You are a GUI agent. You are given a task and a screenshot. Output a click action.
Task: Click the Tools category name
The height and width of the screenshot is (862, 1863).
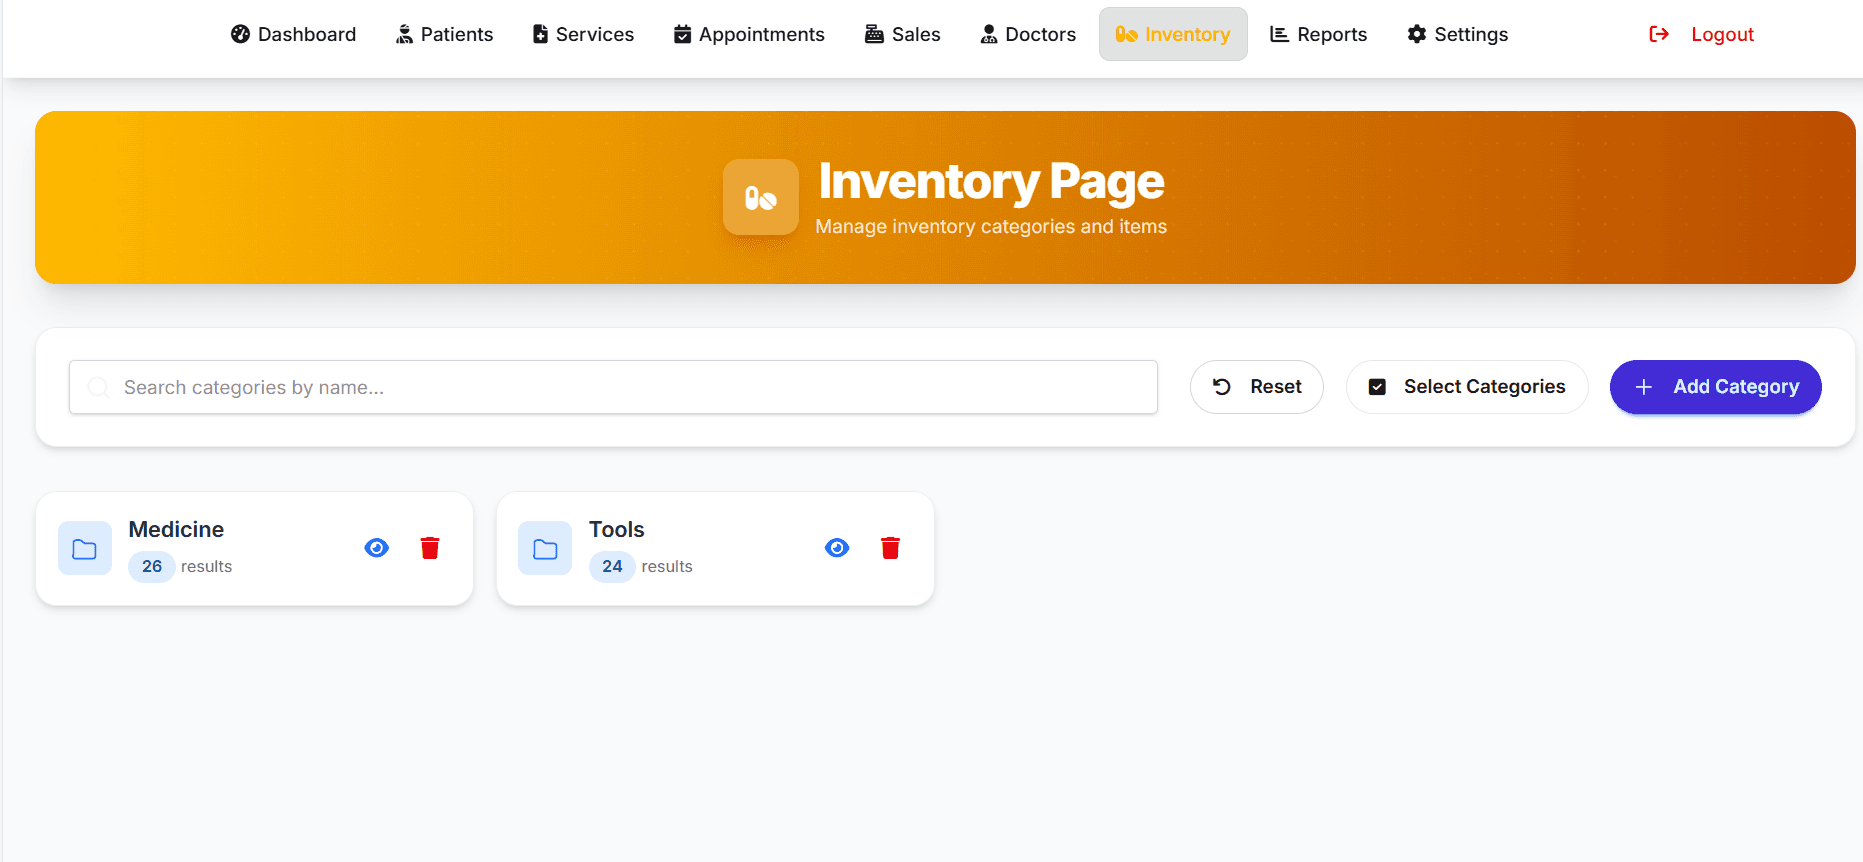pos(617,529)
